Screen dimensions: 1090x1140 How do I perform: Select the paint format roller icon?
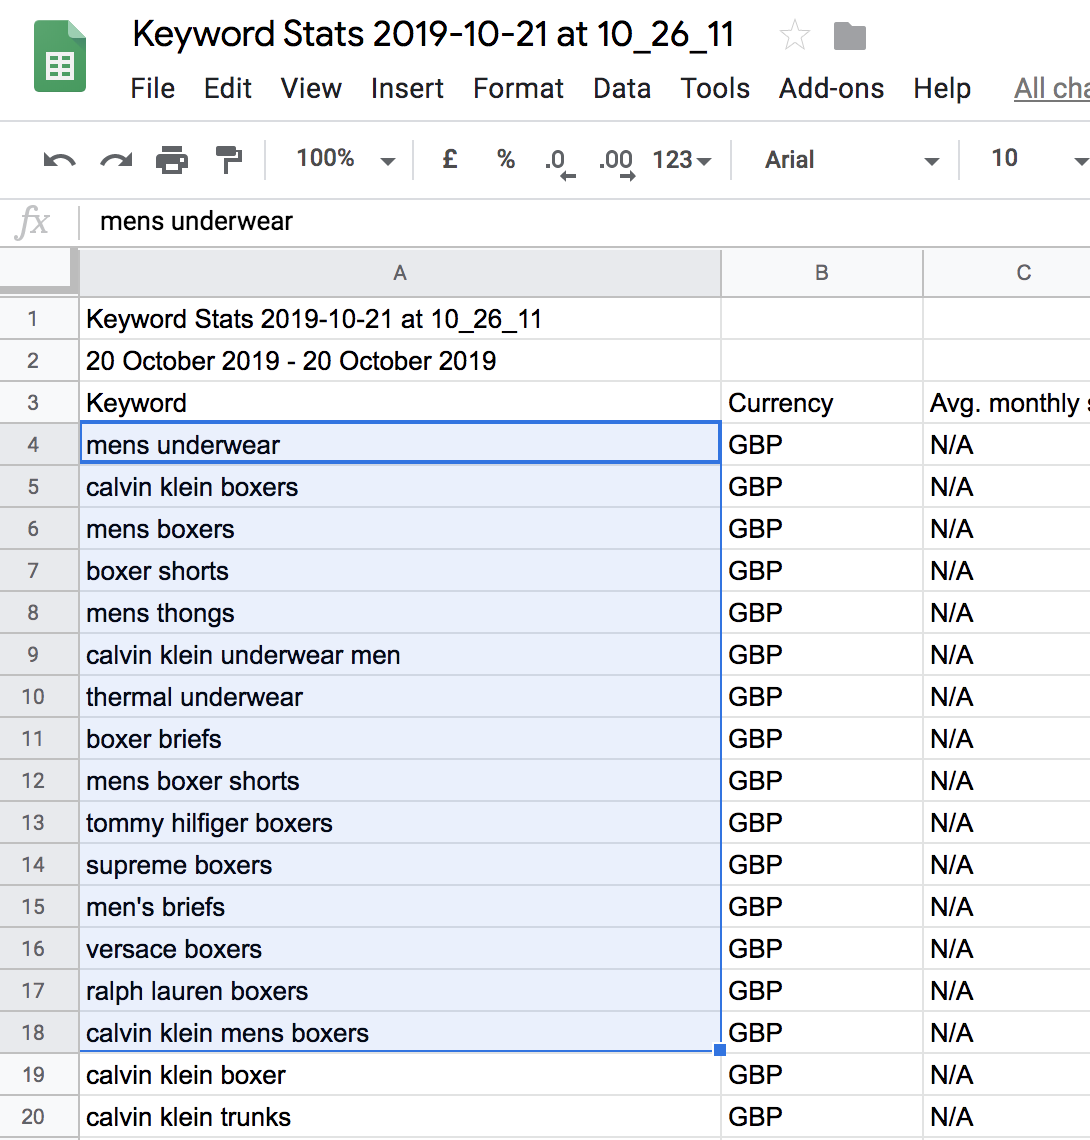pos(229,159)
